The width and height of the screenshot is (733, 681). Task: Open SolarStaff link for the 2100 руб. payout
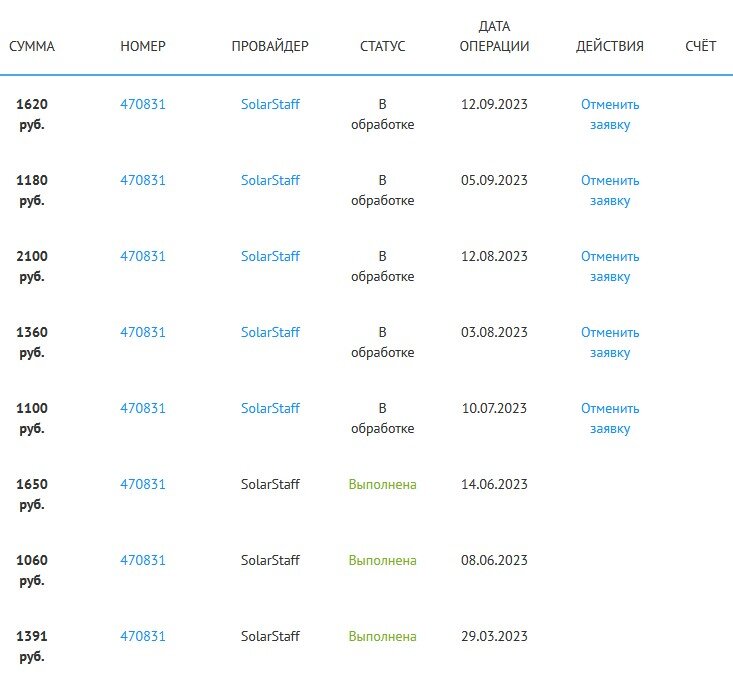tap(270, 256)
